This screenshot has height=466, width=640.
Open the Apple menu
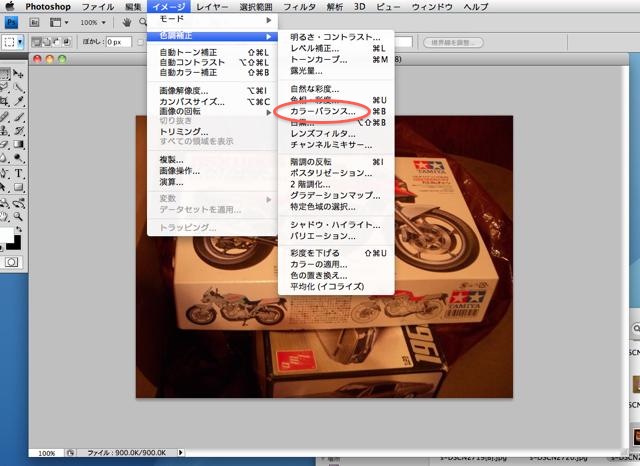coord(12,7)
